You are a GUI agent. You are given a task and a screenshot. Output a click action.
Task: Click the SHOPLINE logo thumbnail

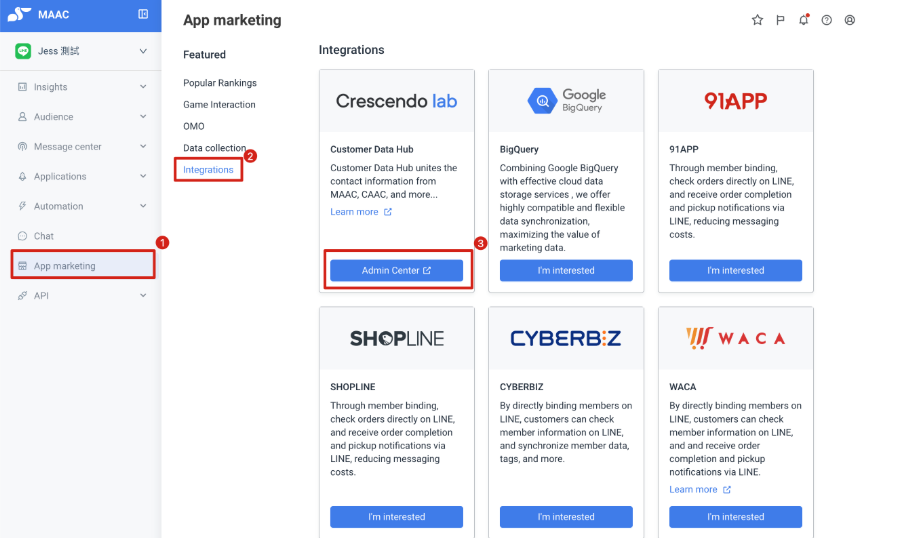[396, 338]
